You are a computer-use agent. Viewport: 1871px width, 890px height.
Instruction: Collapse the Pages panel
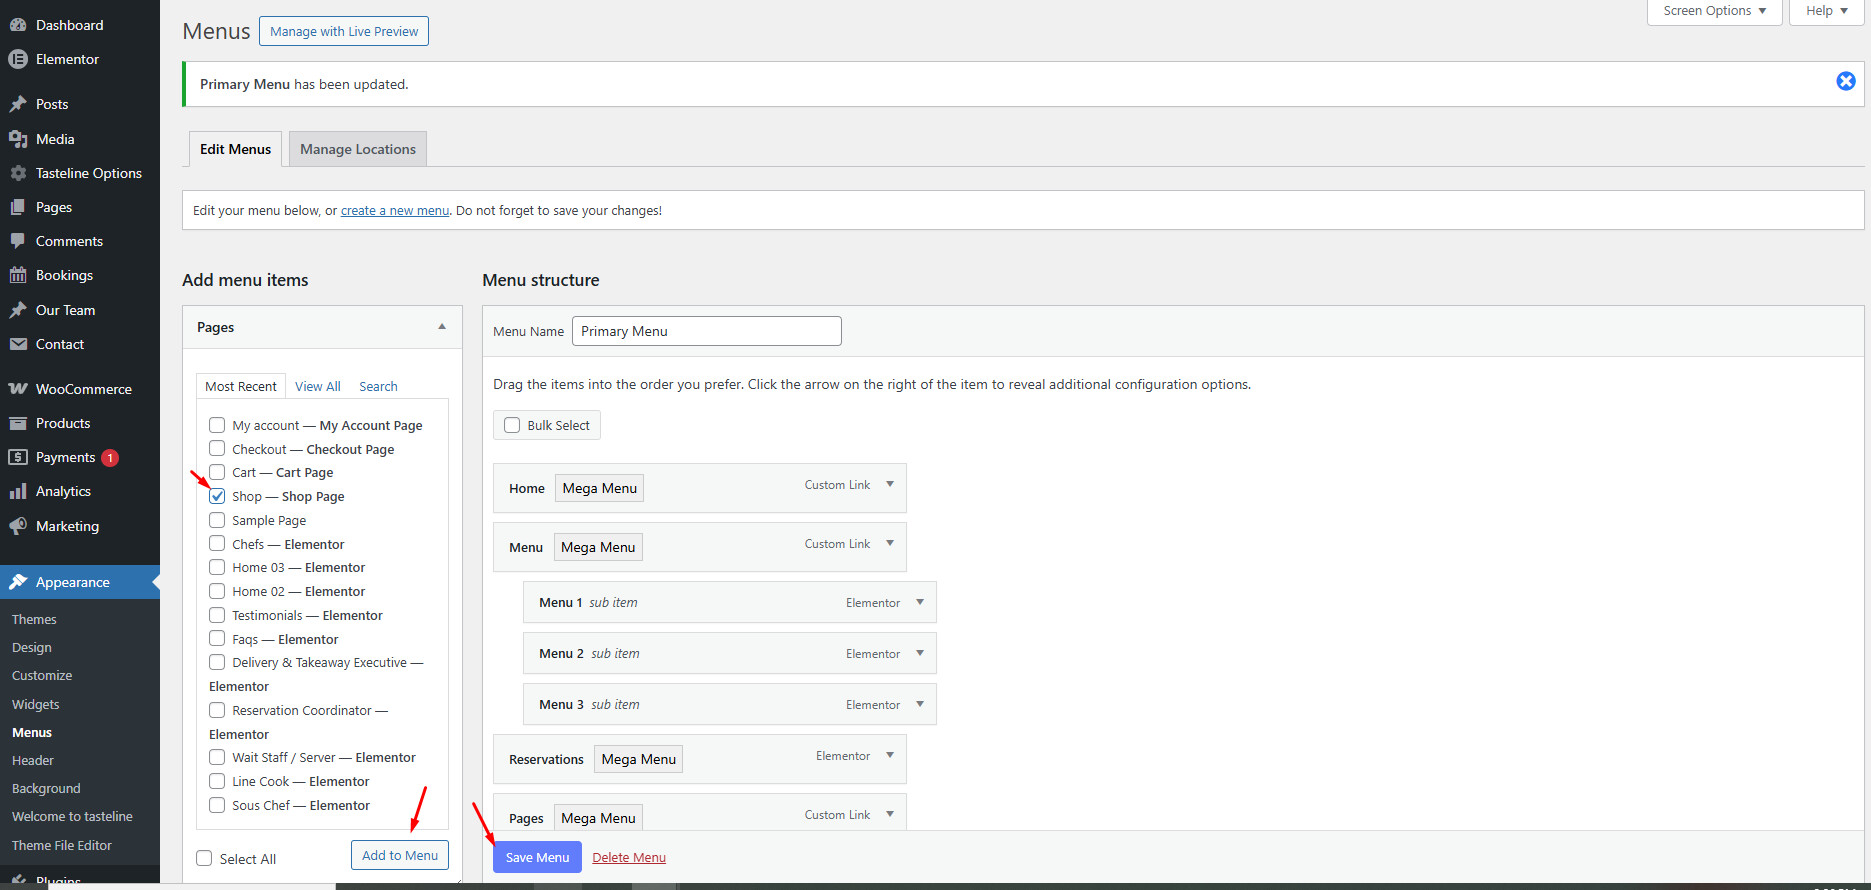coord(442,327)
